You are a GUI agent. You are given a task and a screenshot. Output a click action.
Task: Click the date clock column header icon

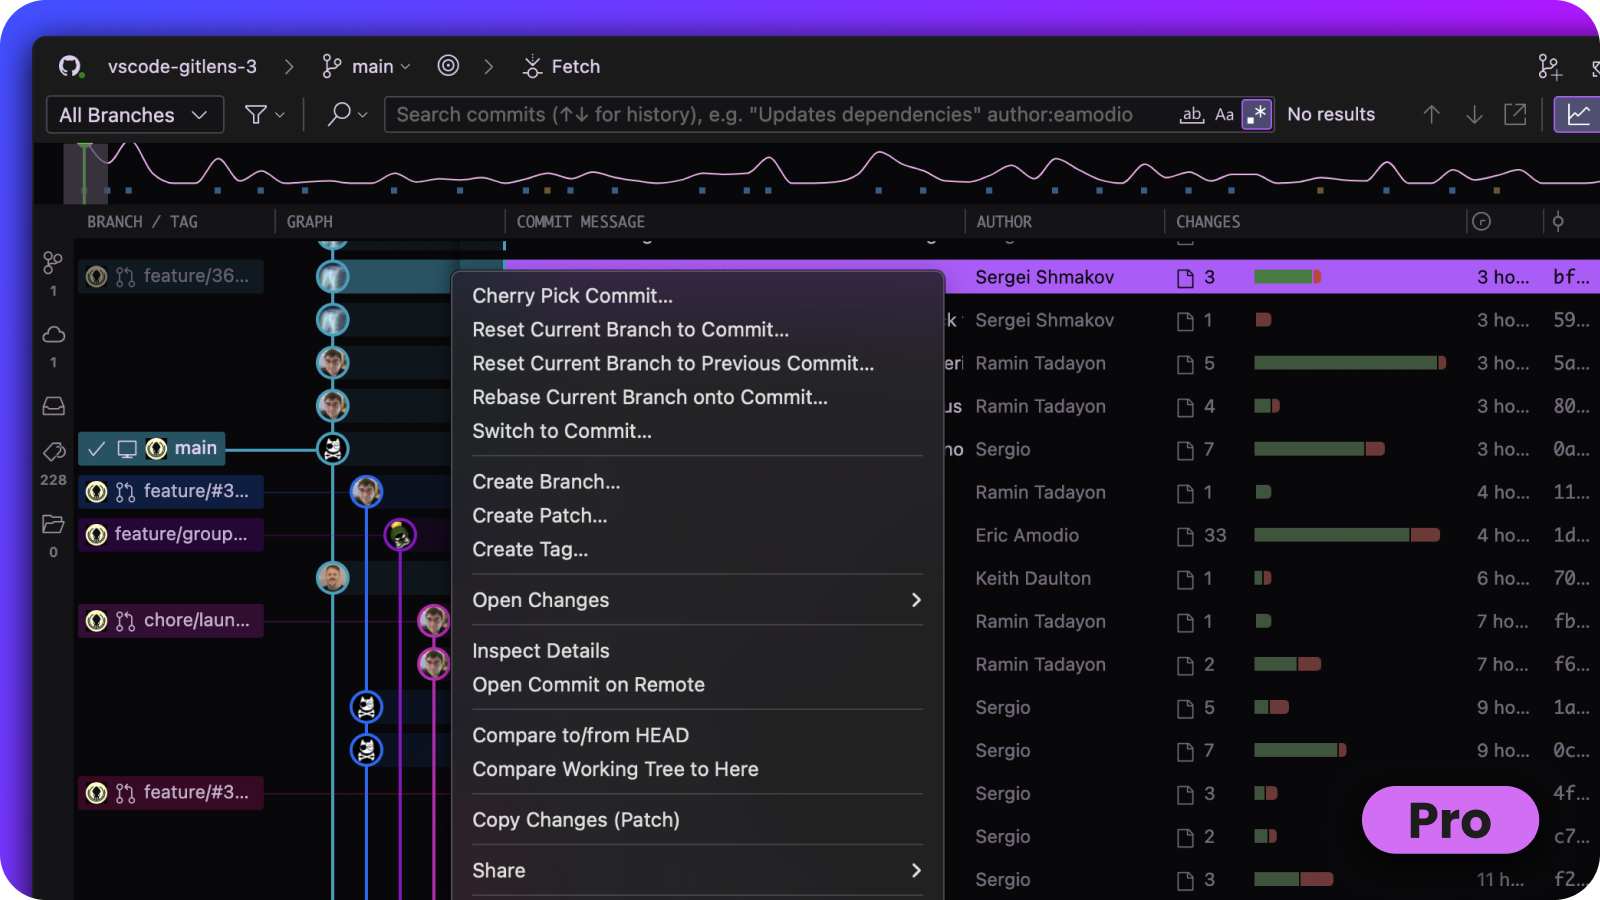click(x=1482, y=222)
